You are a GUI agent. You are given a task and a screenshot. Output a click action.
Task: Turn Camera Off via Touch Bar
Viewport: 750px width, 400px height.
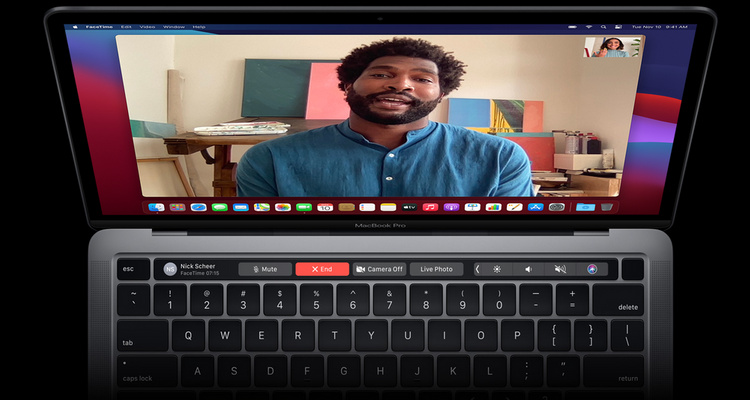point(379,269)
